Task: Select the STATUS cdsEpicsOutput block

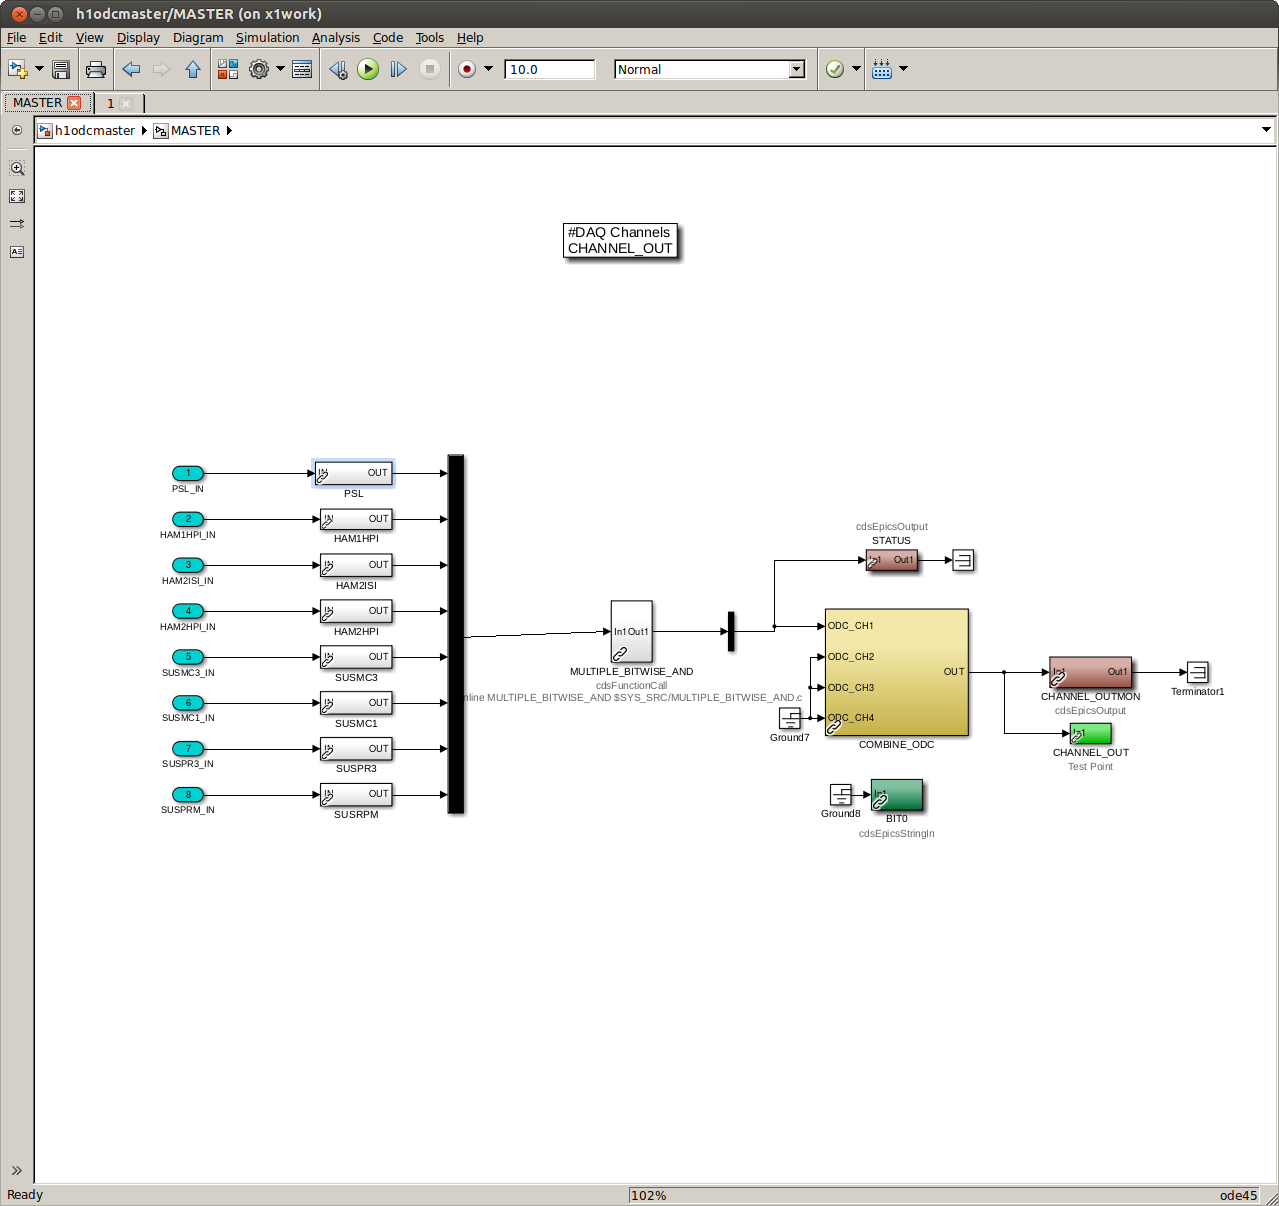Action: [x=892, y=560]
